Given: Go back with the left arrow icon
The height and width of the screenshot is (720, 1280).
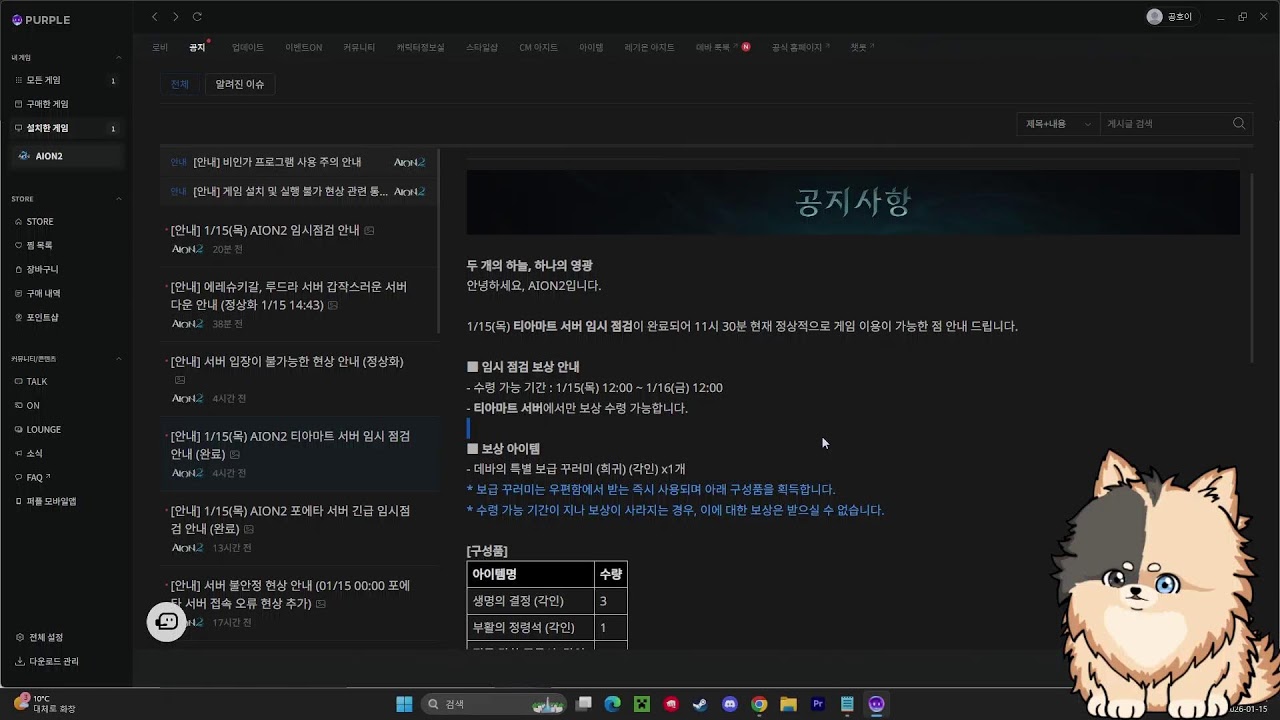Looking at the screenshot, I should click(155, 17).
